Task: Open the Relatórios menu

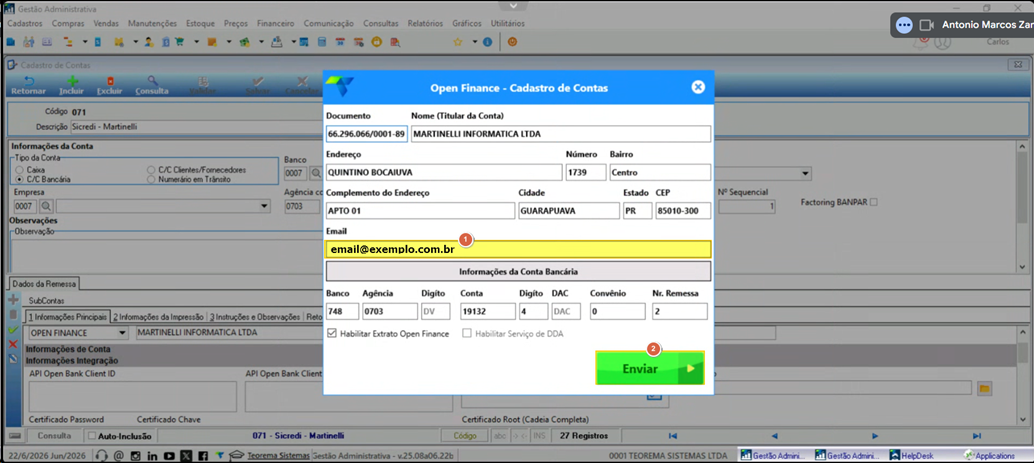Action: 425,23
